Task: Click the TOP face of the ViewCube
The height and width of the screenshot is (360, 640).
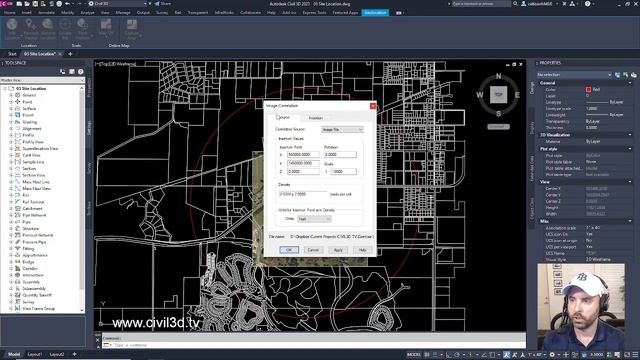Action: point(498,94)
